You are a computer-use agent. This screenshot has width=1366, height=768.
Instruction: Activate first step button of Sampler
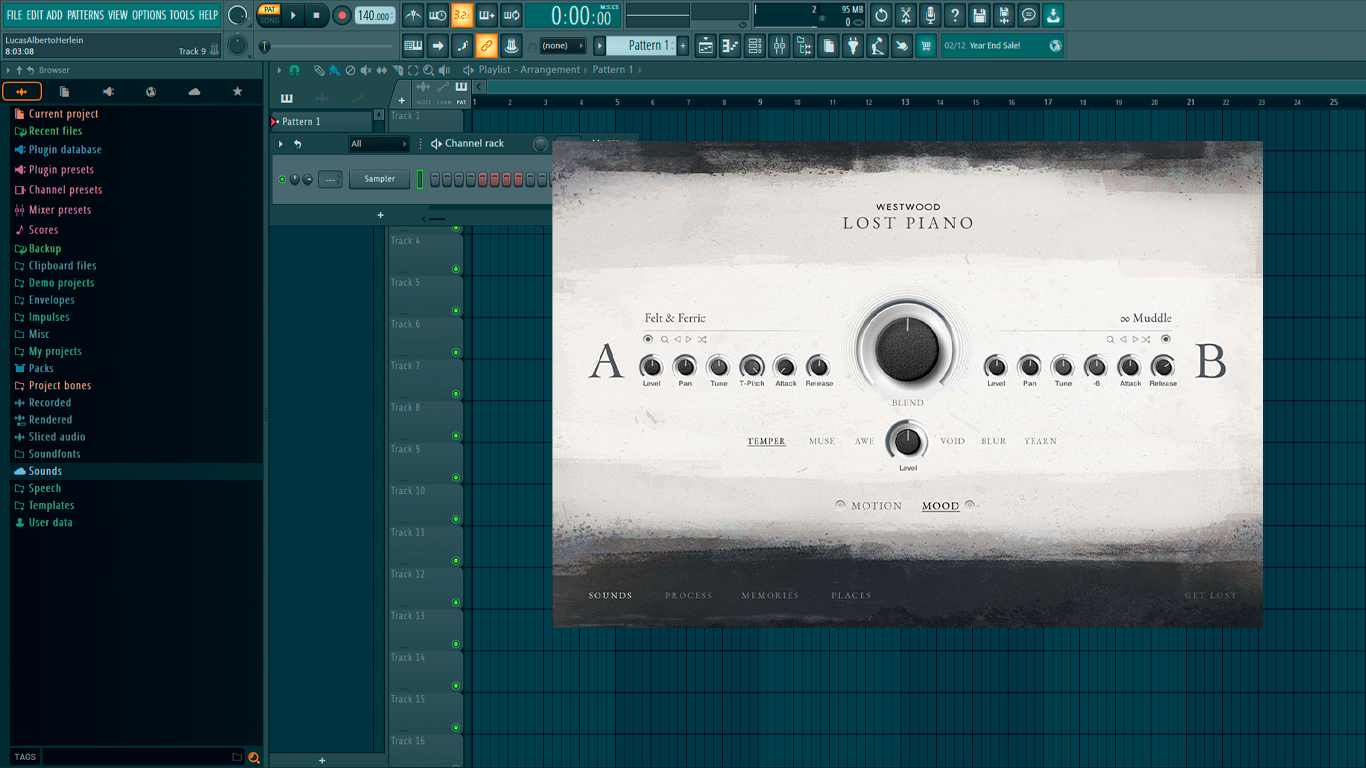[x=435, y=179]
